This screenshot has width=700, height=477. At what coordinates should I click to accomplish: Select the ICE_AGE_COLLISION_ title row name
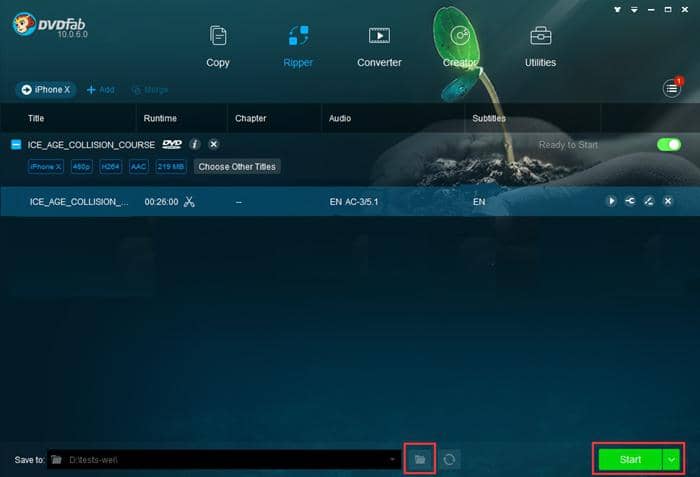(79, 202)
